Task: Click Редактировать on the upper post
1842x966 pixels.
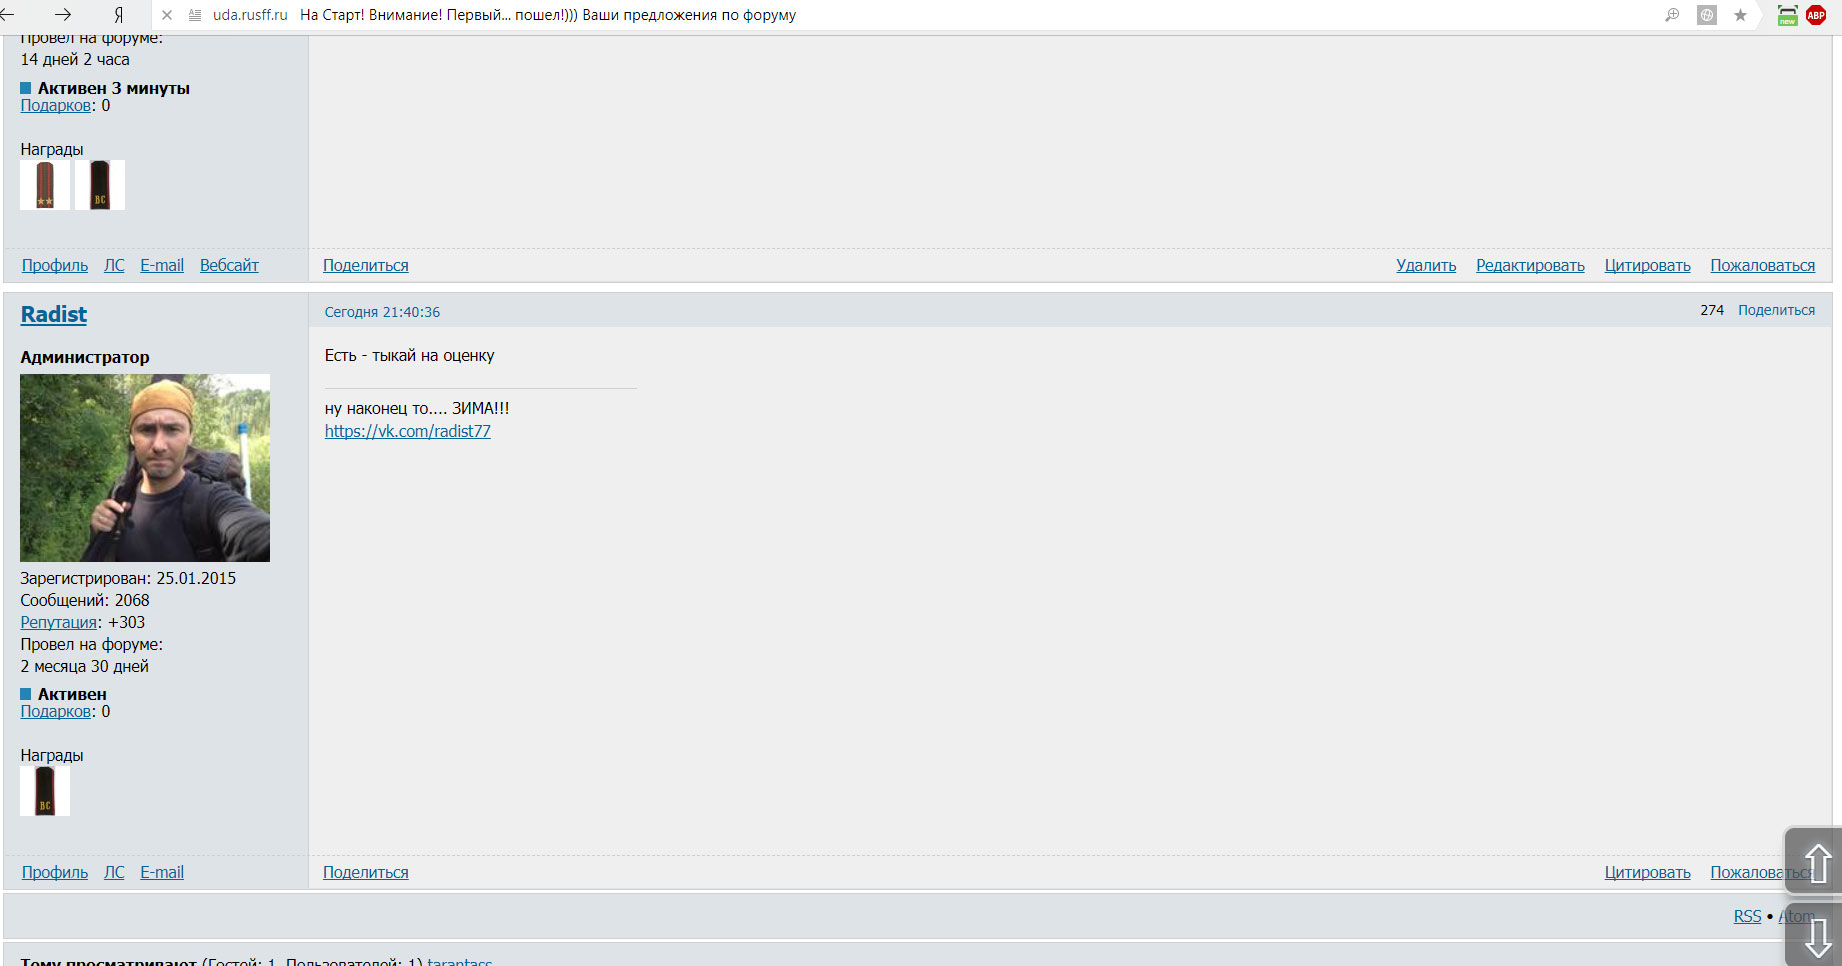Action: (x=1530, y=265)
